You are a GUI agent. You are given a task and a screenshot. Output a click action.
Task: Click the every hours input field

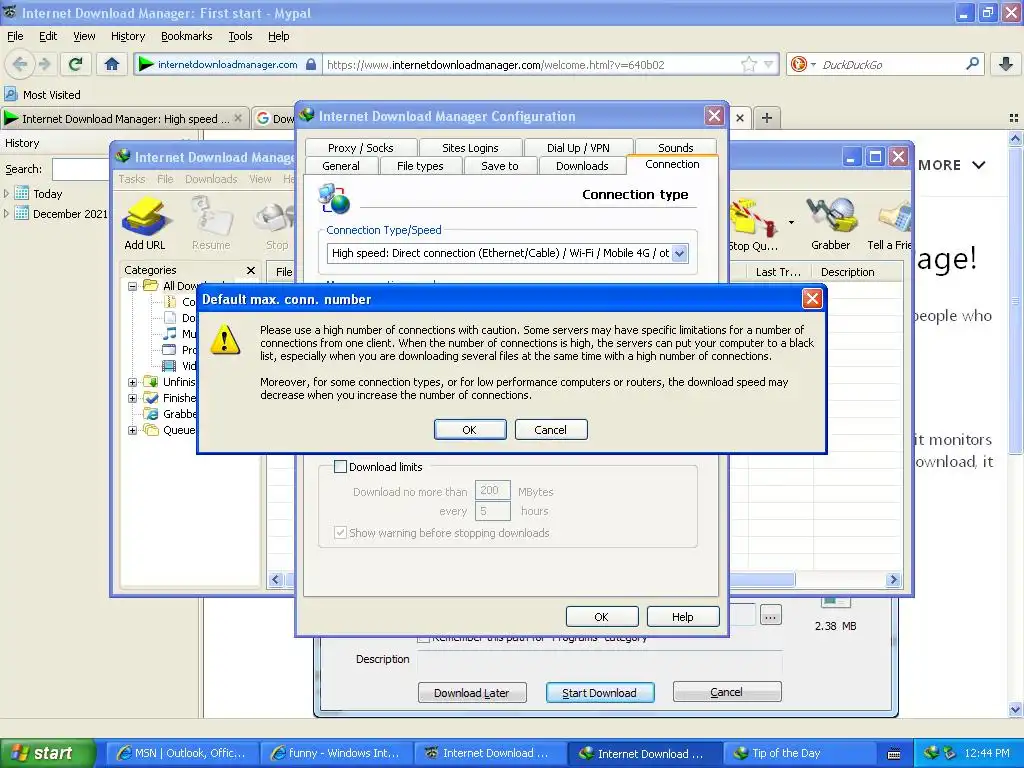pos(492,511)
